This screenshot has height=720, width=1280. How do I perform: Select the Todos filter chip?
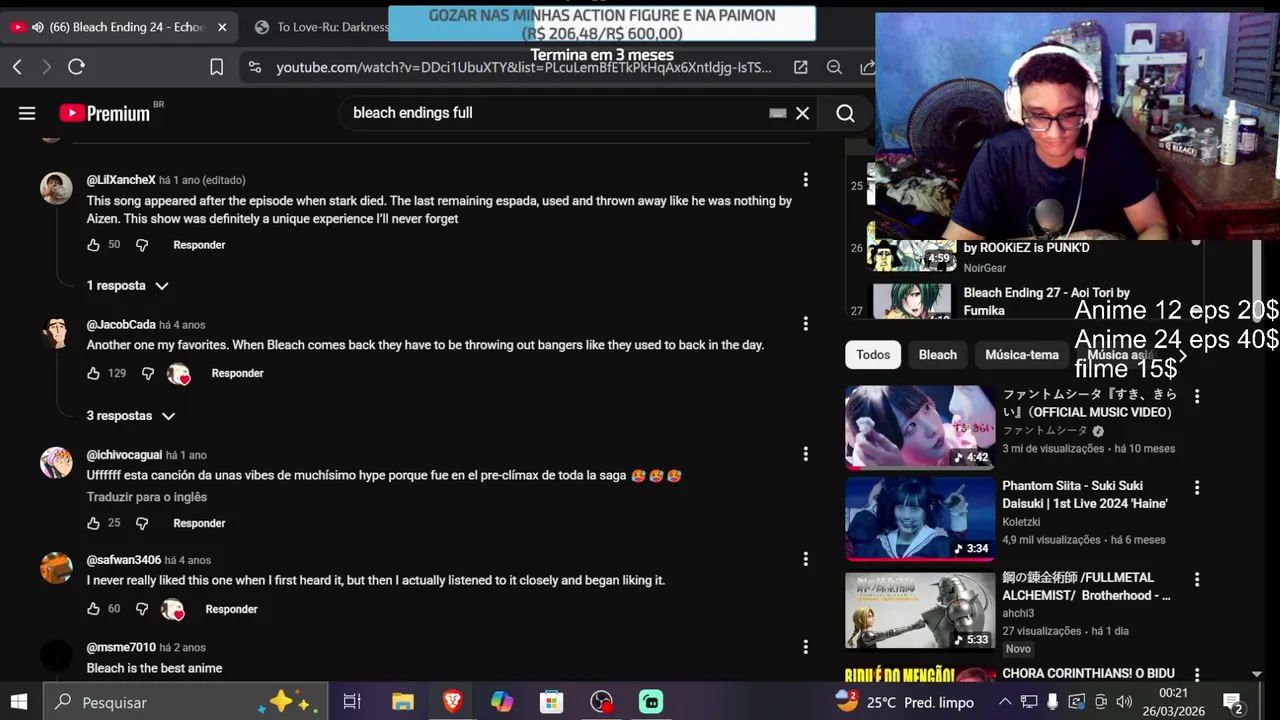point(873,355)
